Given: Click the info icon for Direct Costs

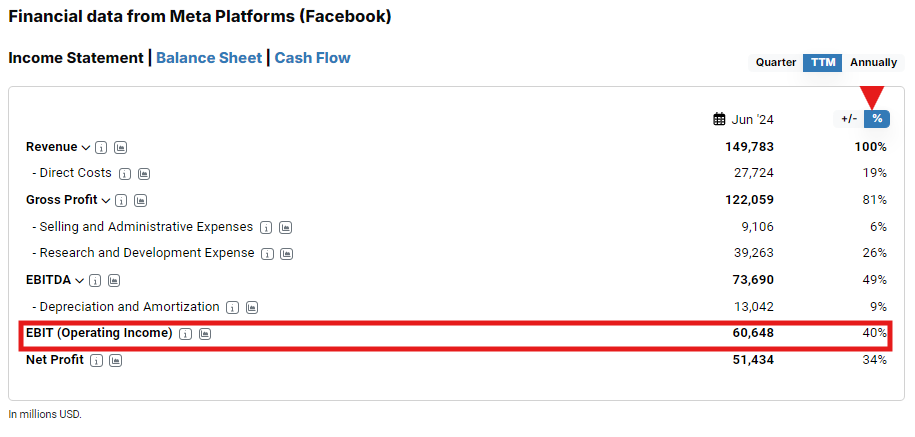Looking at the screenshot, I should point(125,174).
